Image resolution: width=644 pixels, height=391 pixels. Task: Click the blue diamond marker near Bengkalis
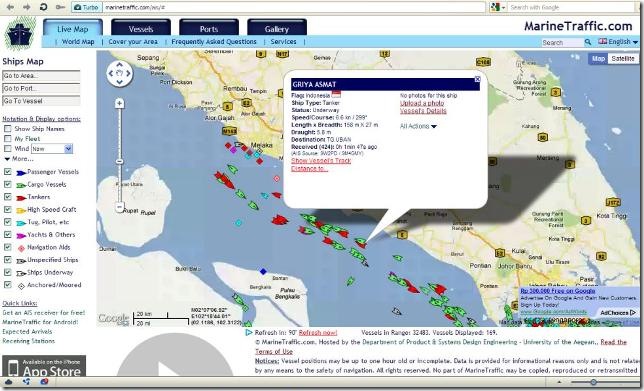click(263, 271)
